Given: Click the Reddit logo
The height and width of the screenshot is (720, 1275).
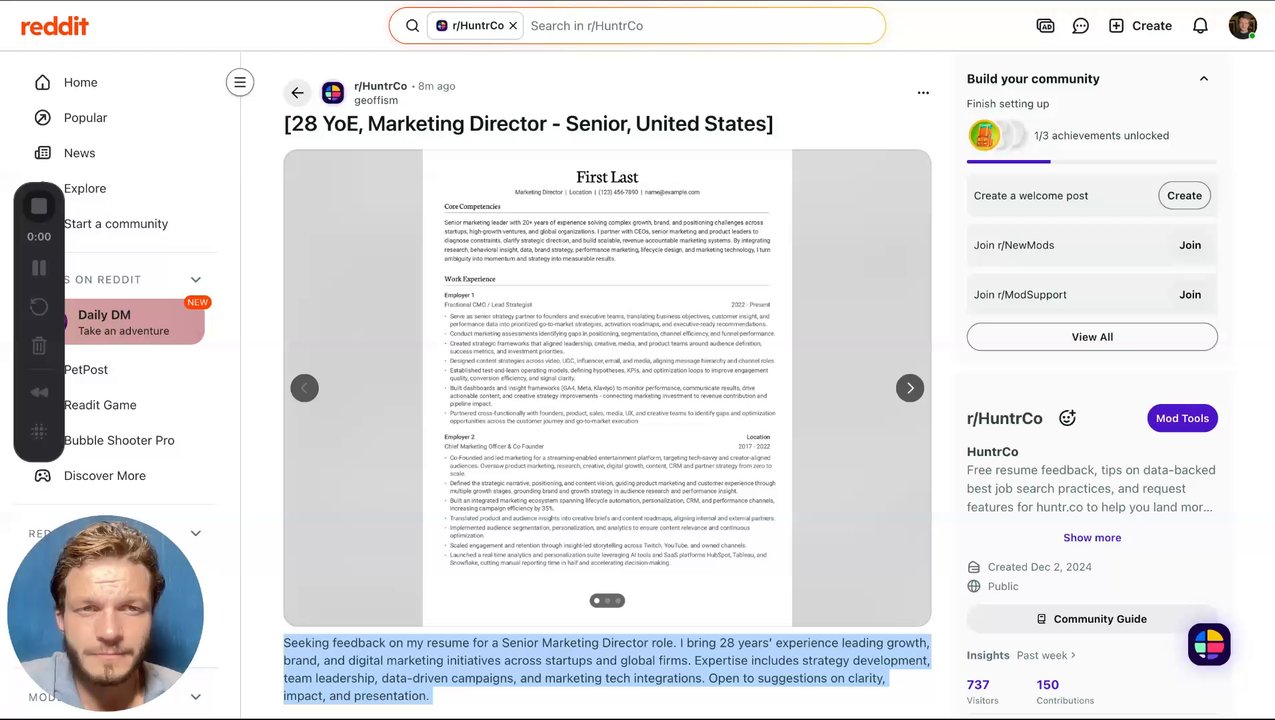Looking at the screenshot, I should click(55, 26).
